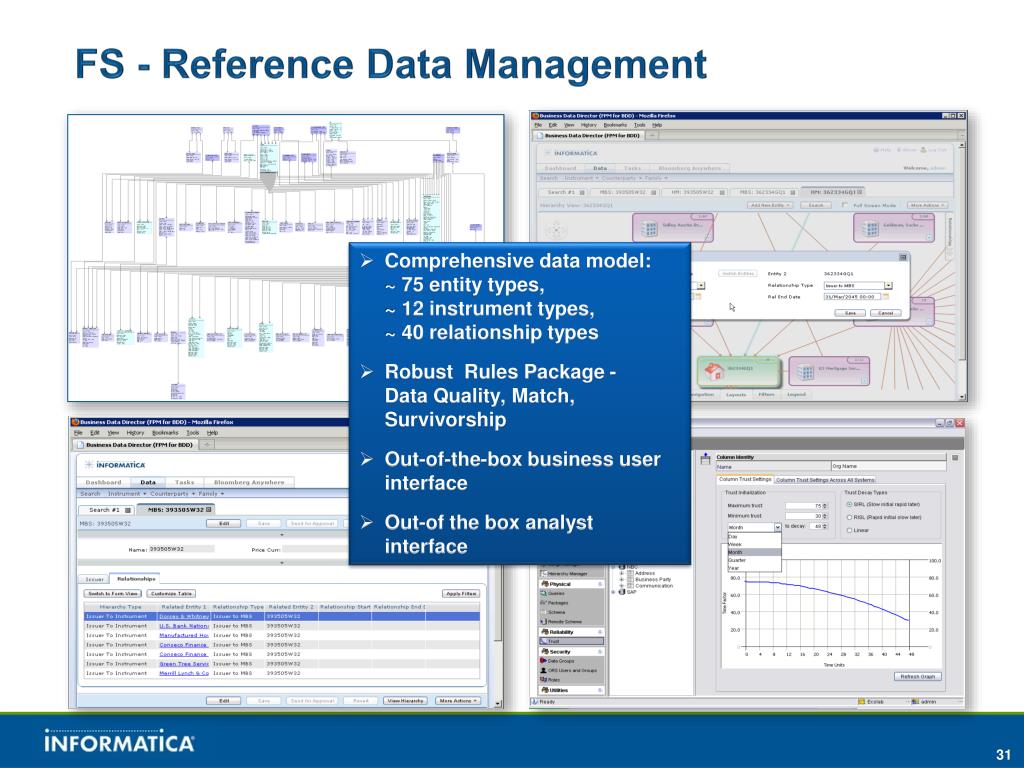
Task: Expand the Business Party tree node
Action: click(622, 579)
